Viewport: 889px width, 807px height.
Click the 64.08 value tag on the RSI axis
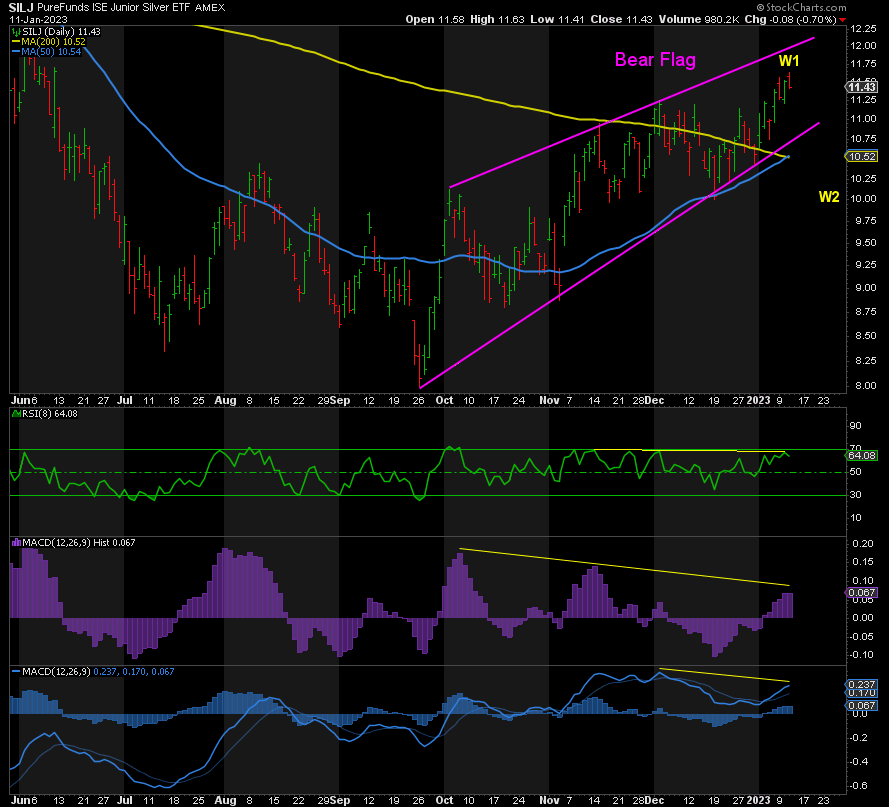[x=862, y=455]
